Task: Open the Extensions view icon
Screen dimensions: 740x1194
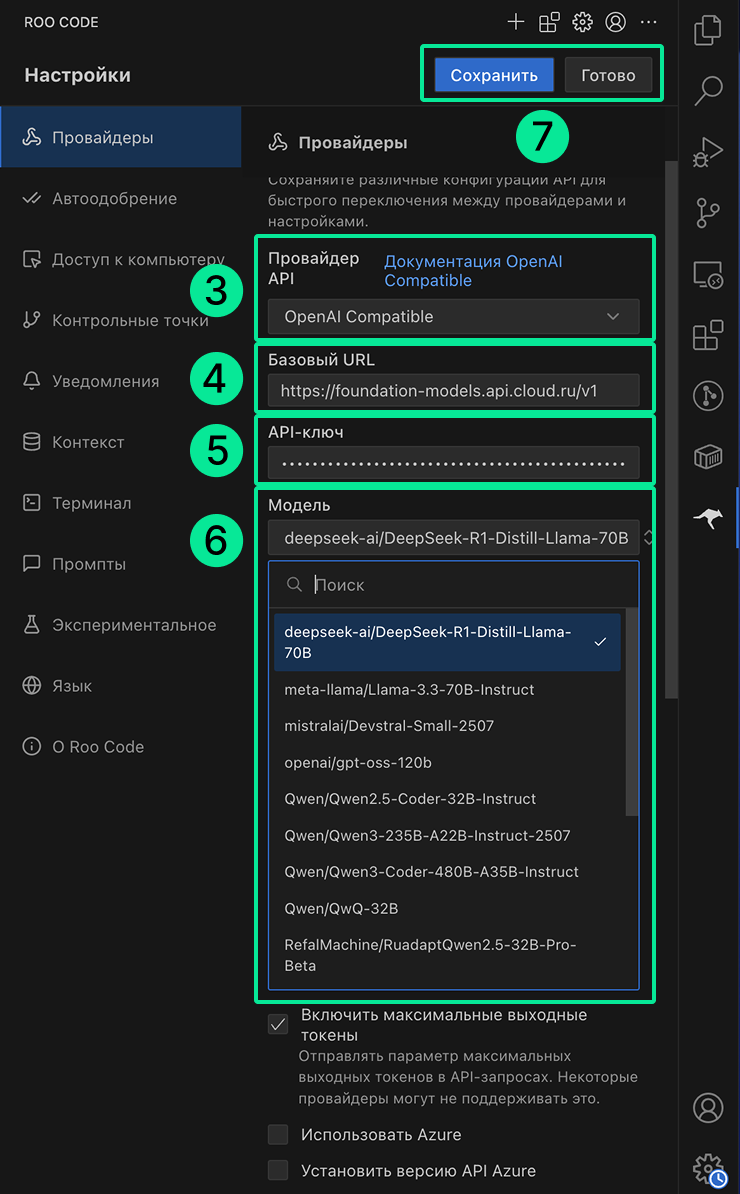Action: click(x=708, y=335)
